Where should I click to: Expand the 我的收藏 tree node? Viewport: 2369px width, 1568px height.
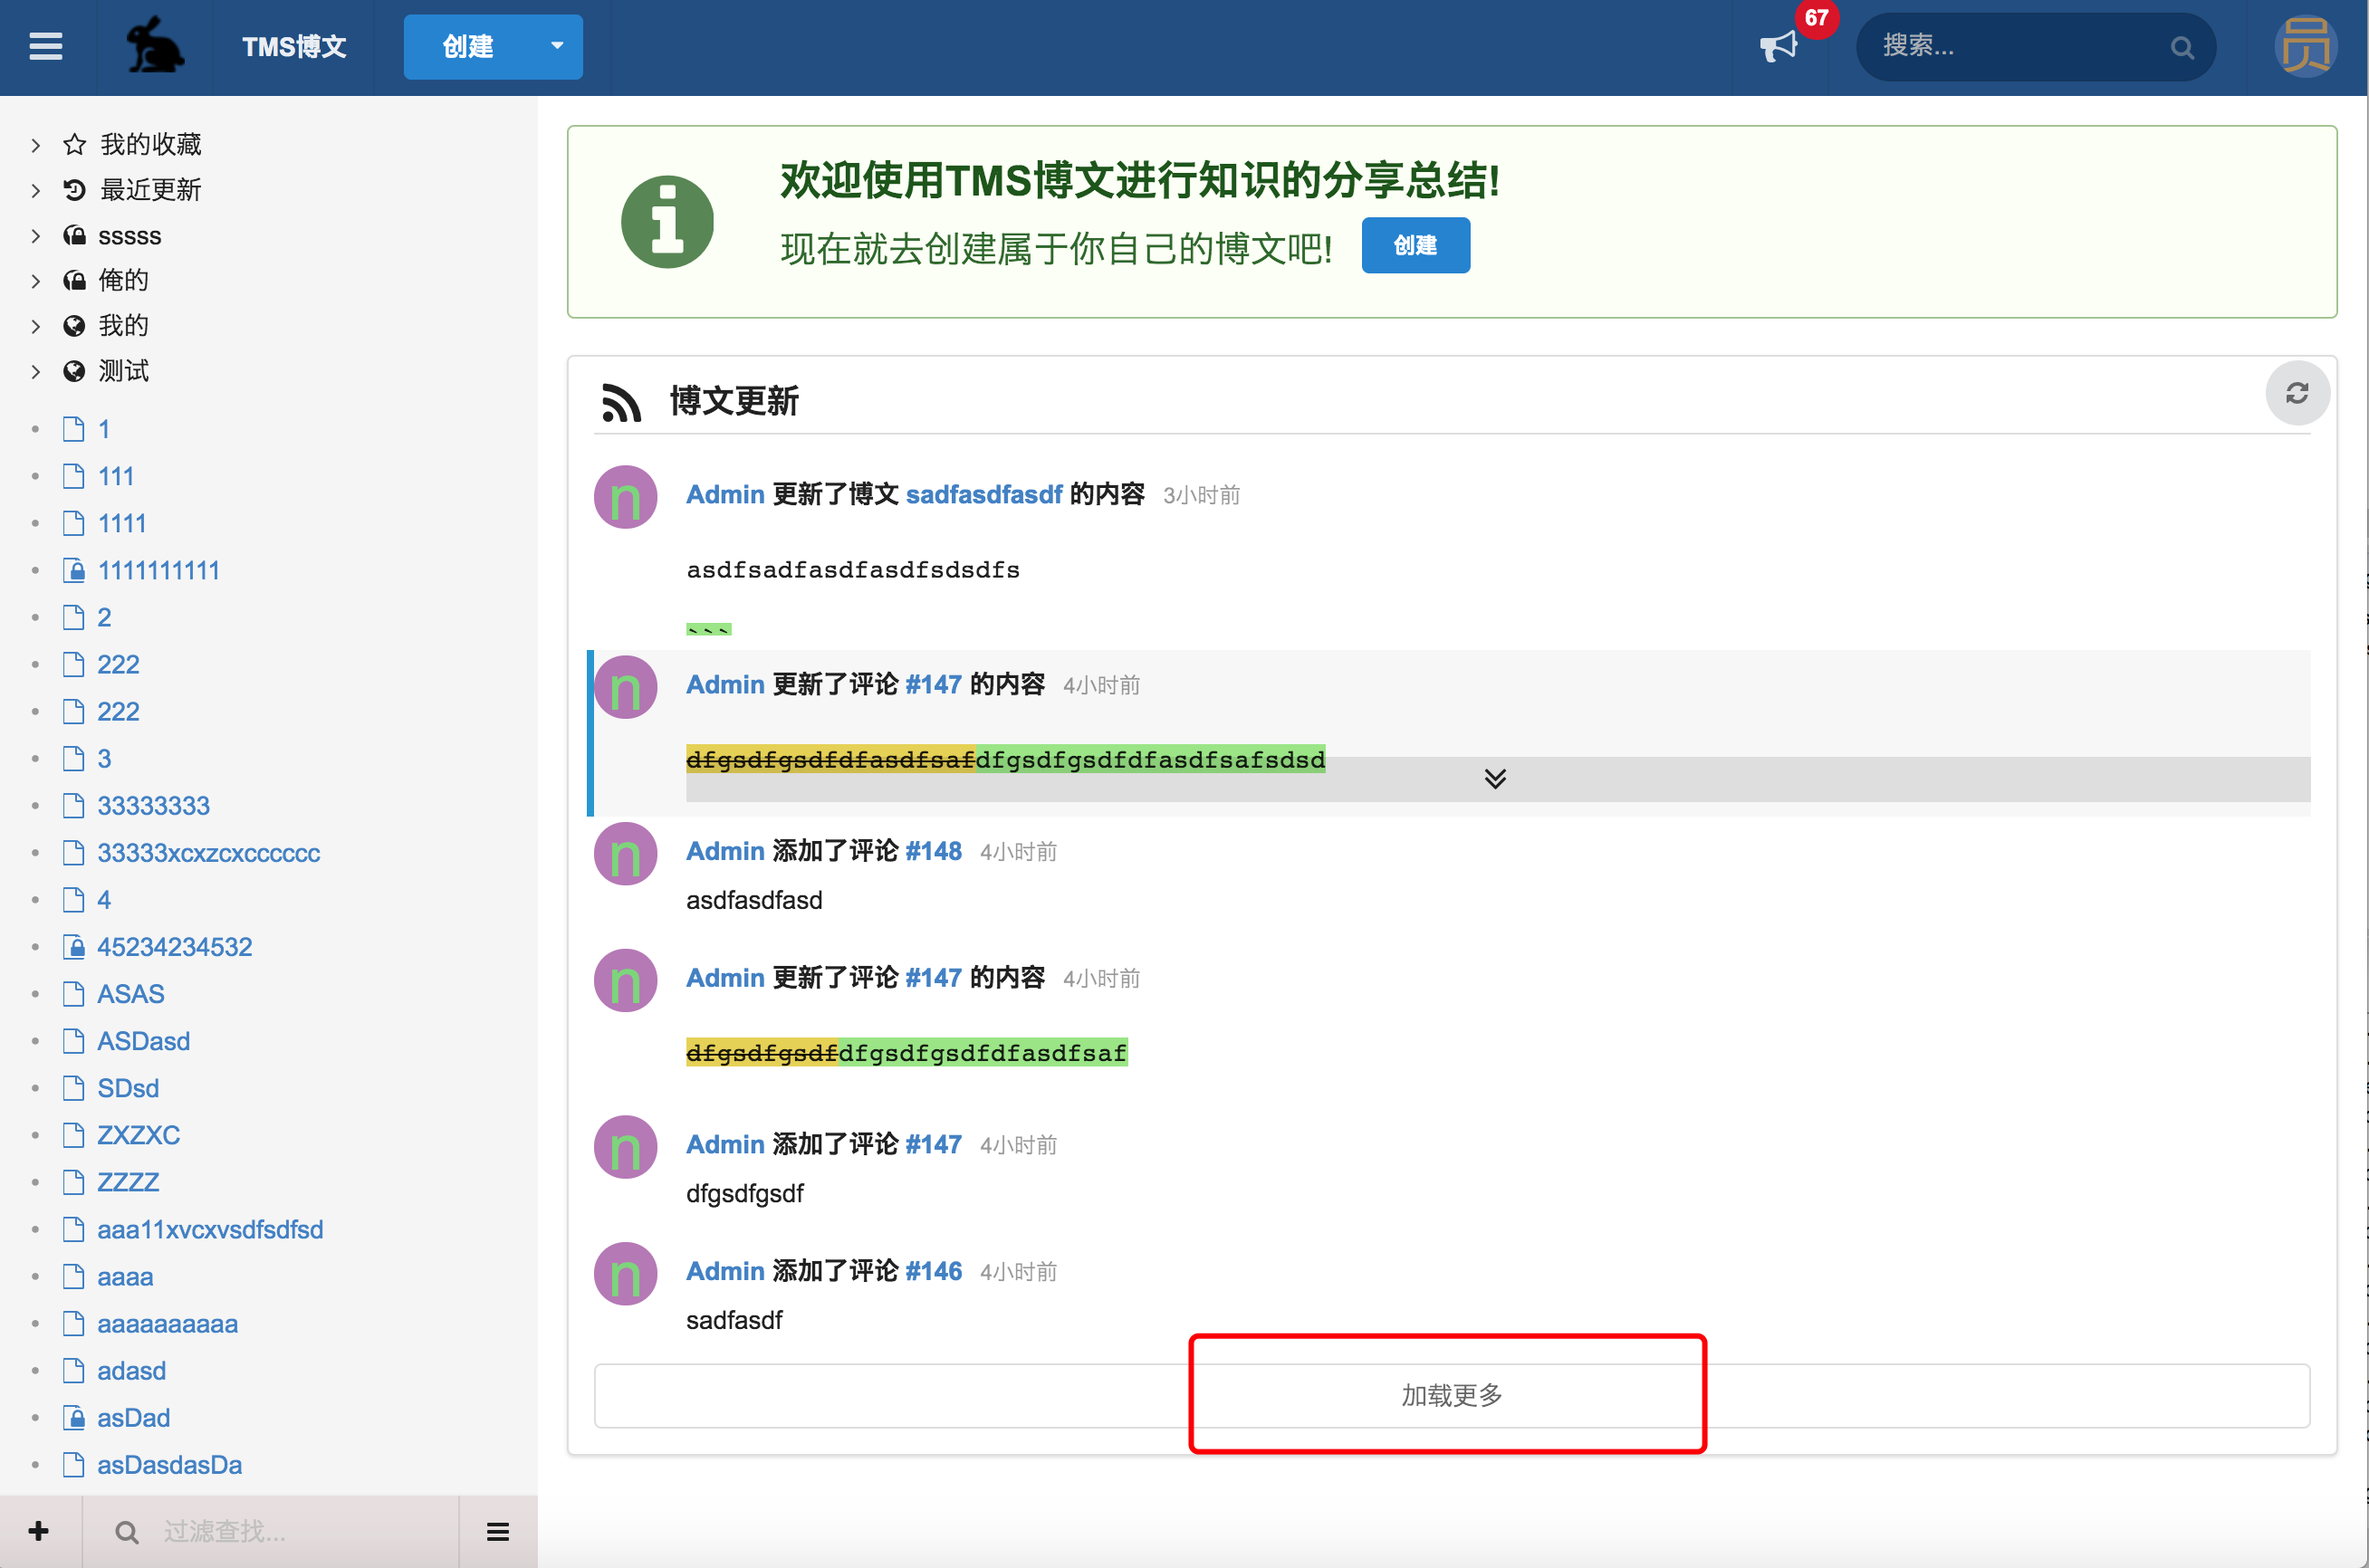tap(36, 145)
